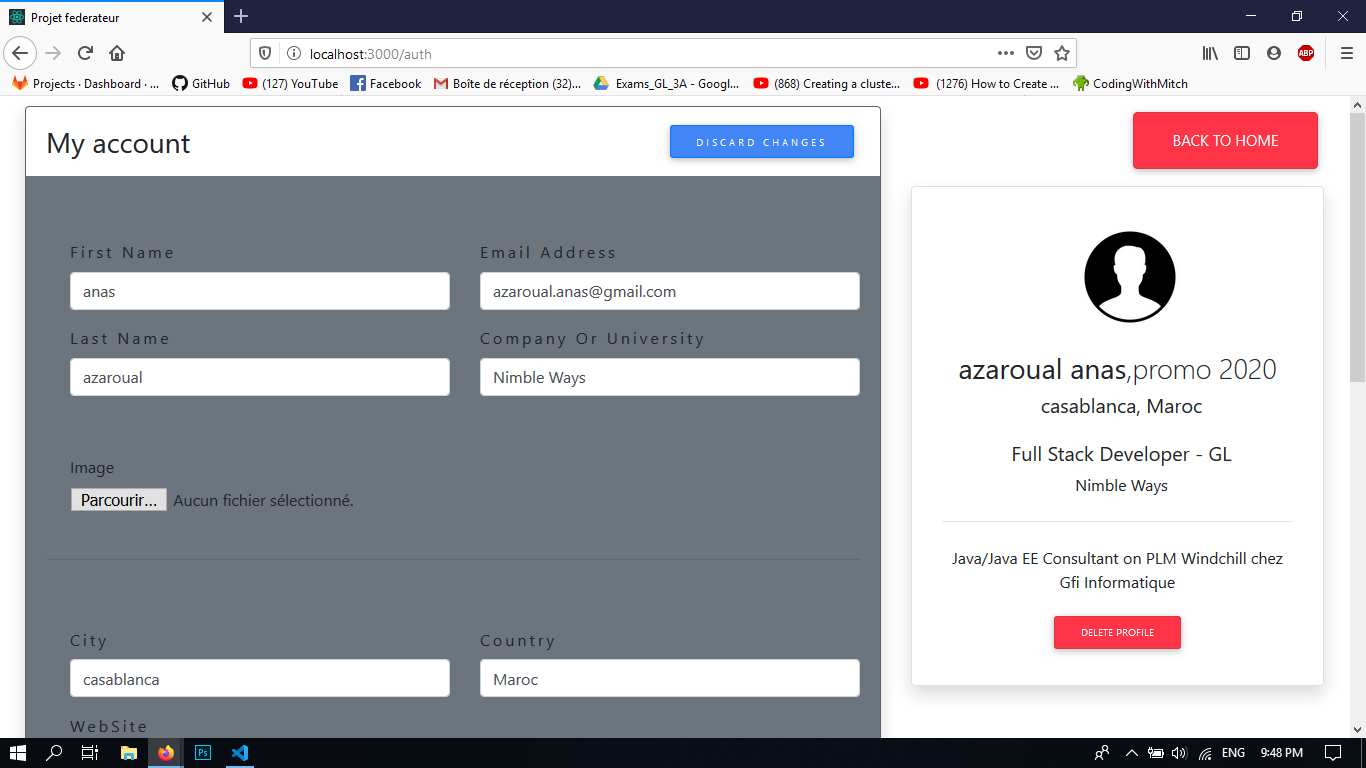Open the GitHub bookmark
The height and width of the screenshot is (768, 1366).
[x=201, y=84]
